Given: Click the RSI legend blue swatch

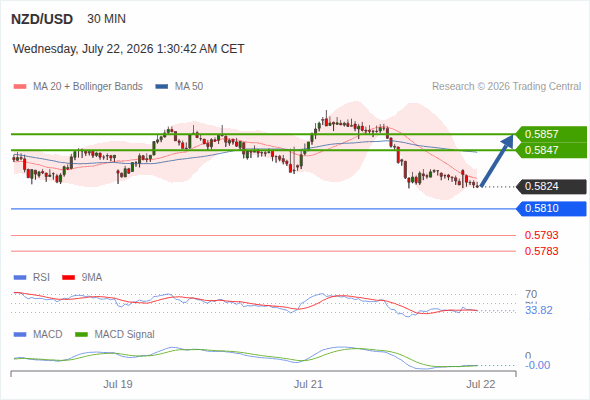Looking at the screenshot, I should pos(20,278).
